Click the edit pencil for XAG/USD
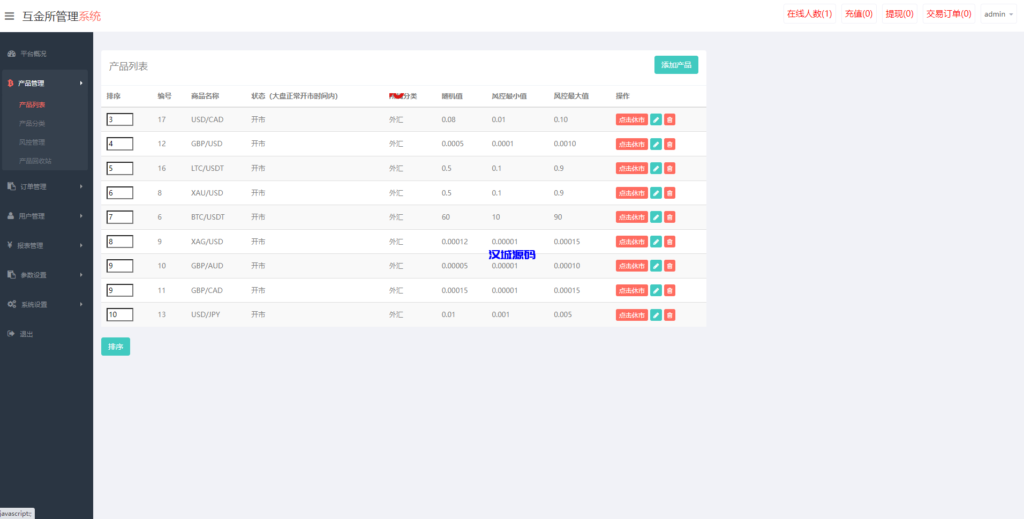The image size is (1024, 519). pyautogui.click(x=656, y=242)
